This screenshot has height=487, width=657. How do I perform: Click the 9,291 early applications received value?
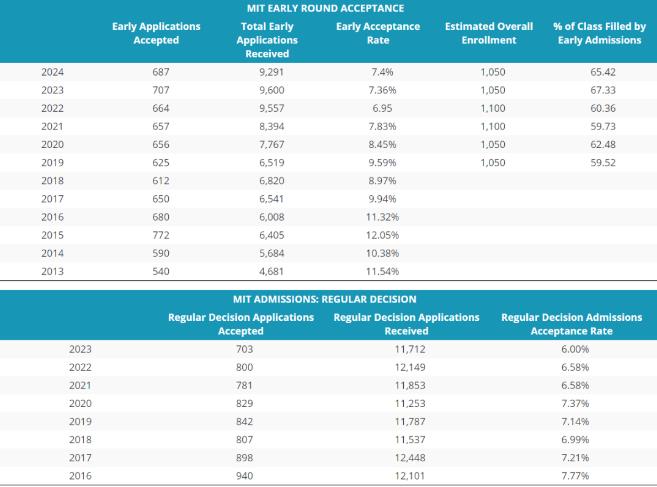272,72
